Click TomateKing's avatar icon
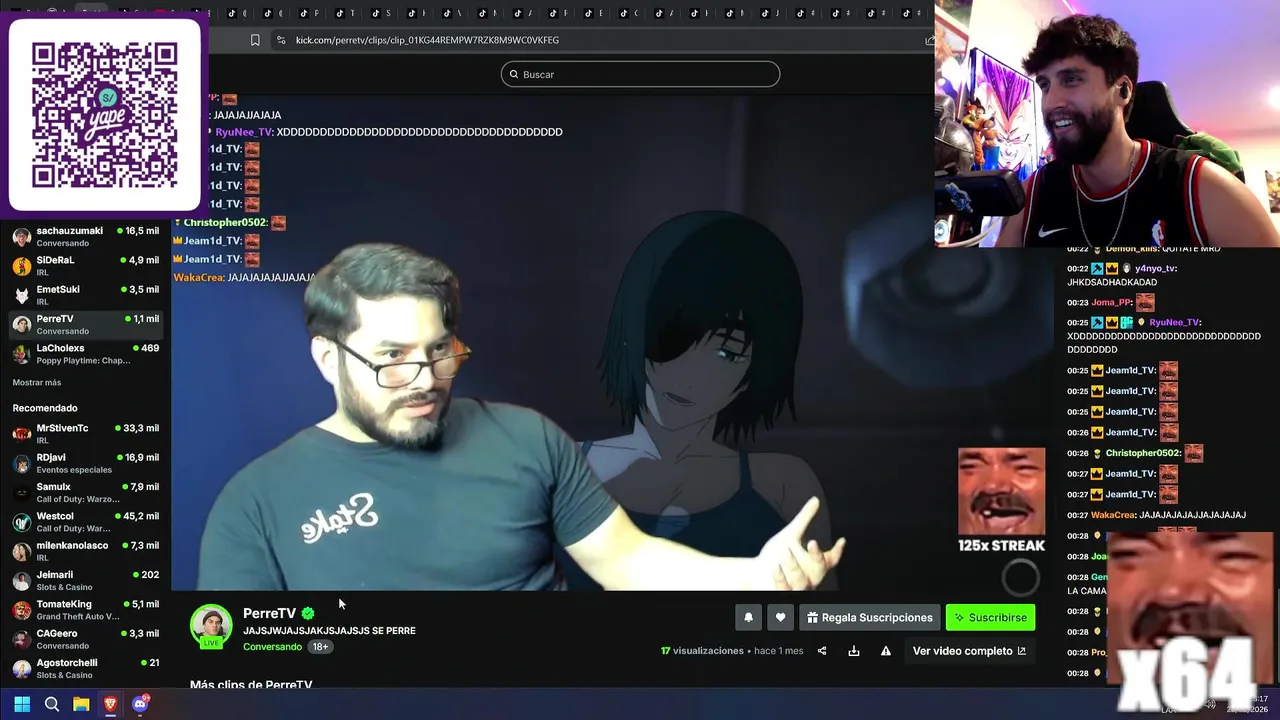 click(x=21, y=611)
